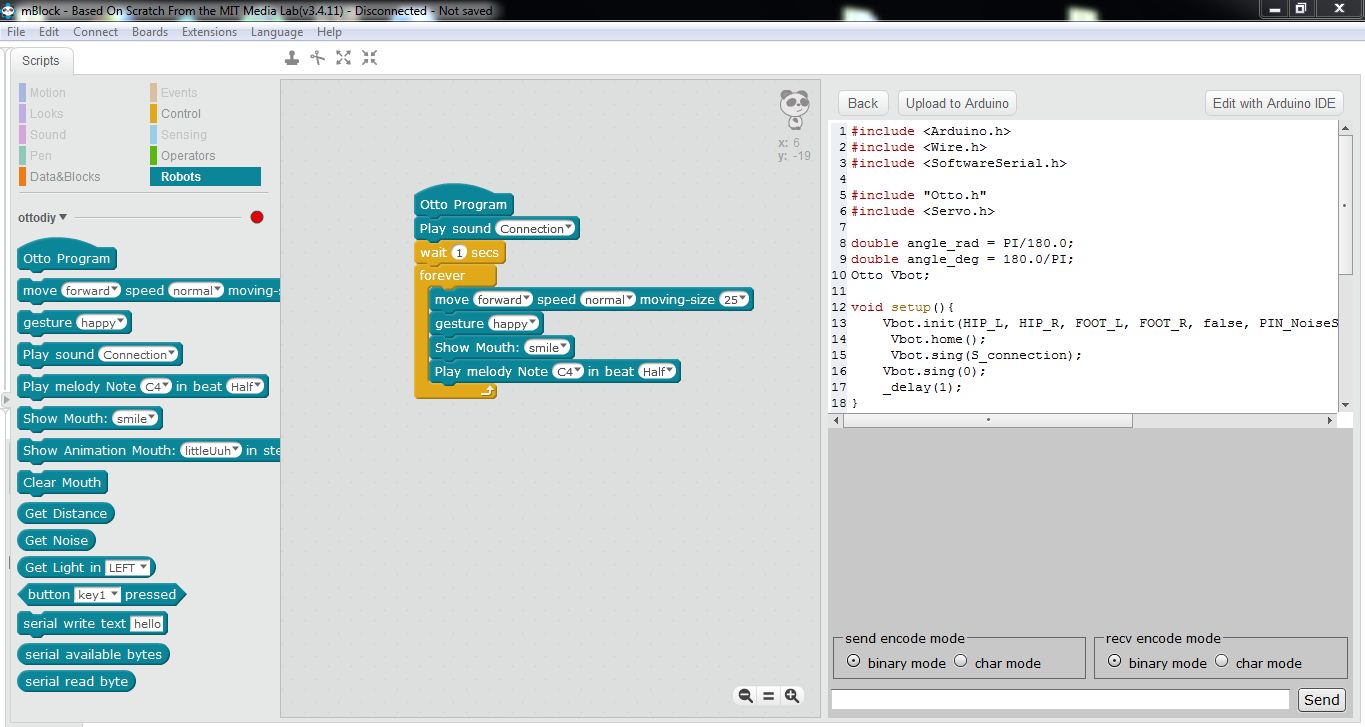Image resolution: width=1365 pixels, height=727 pixels.
Task: Click Upload to Arduino
Action: [957, 103]
